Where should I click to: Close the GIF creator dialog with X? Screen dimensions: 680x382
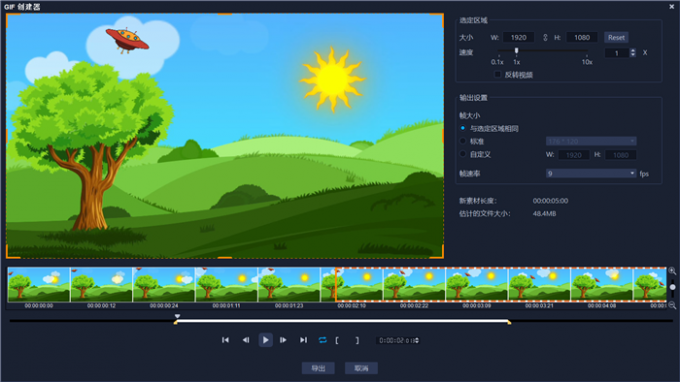pyautogui.click(x=672, y=6)
